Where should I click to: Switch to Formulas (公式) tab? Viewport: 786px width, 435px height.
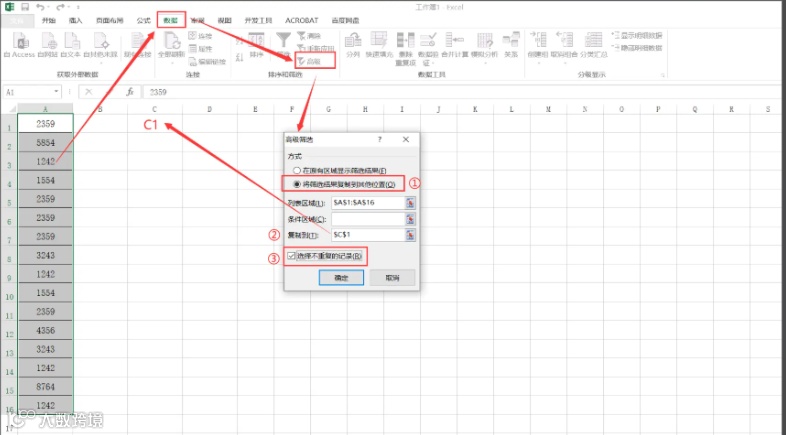tap(143, 21)
